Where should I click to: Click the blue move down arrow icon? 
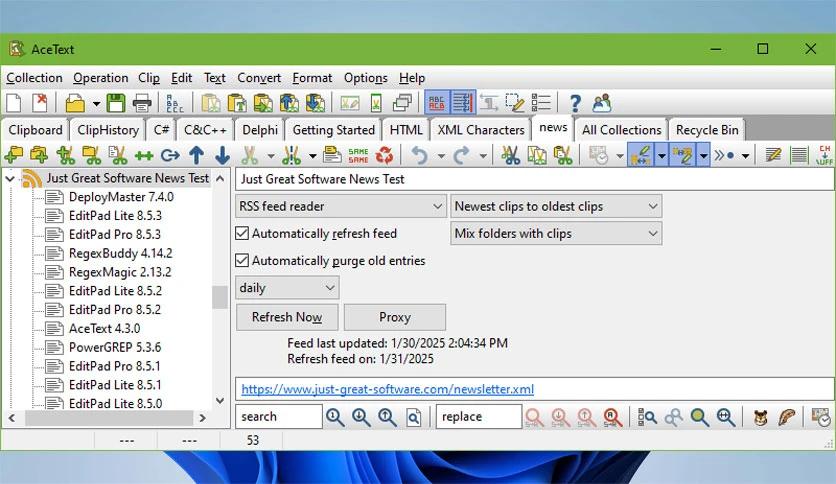[222, 155]
